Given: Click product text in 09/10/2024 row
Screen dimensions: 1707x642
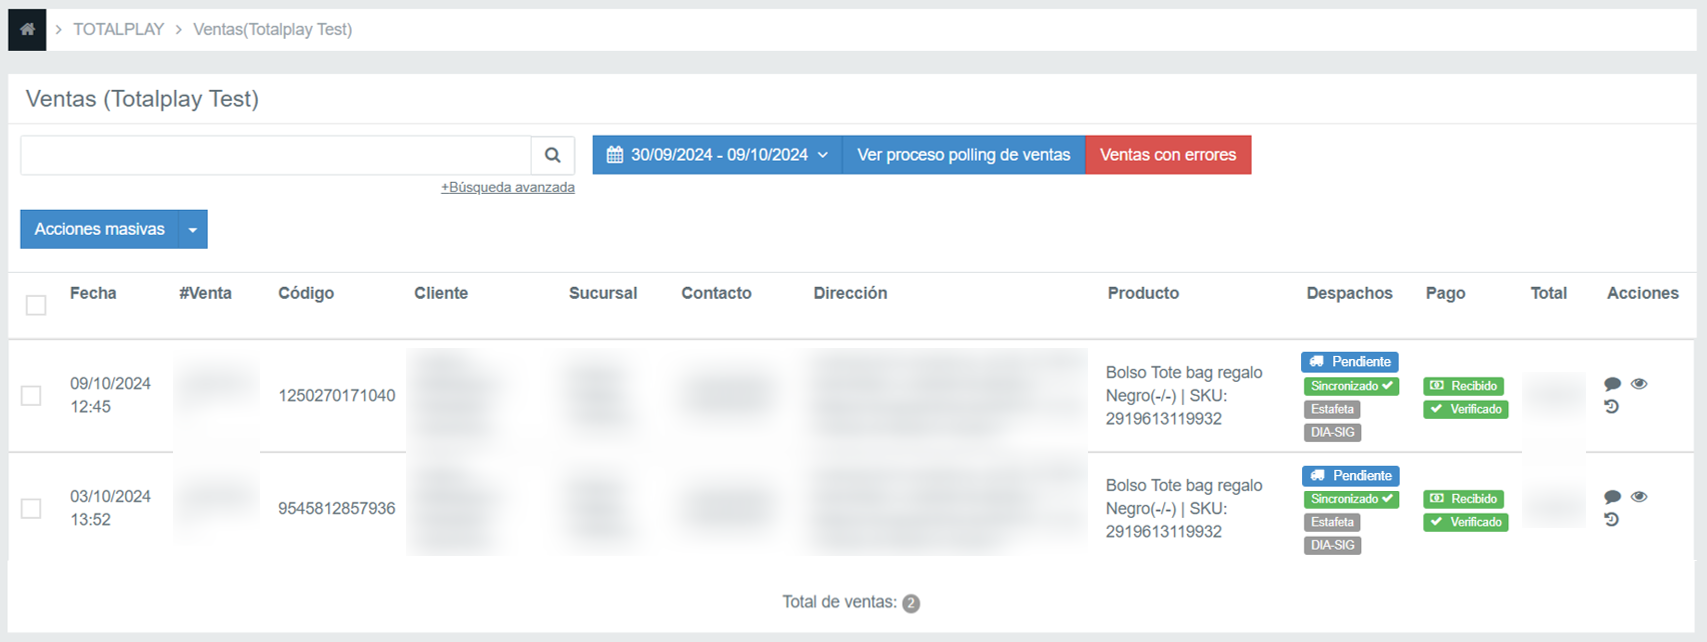Looking at the screenshot, I should (1184, 396).
